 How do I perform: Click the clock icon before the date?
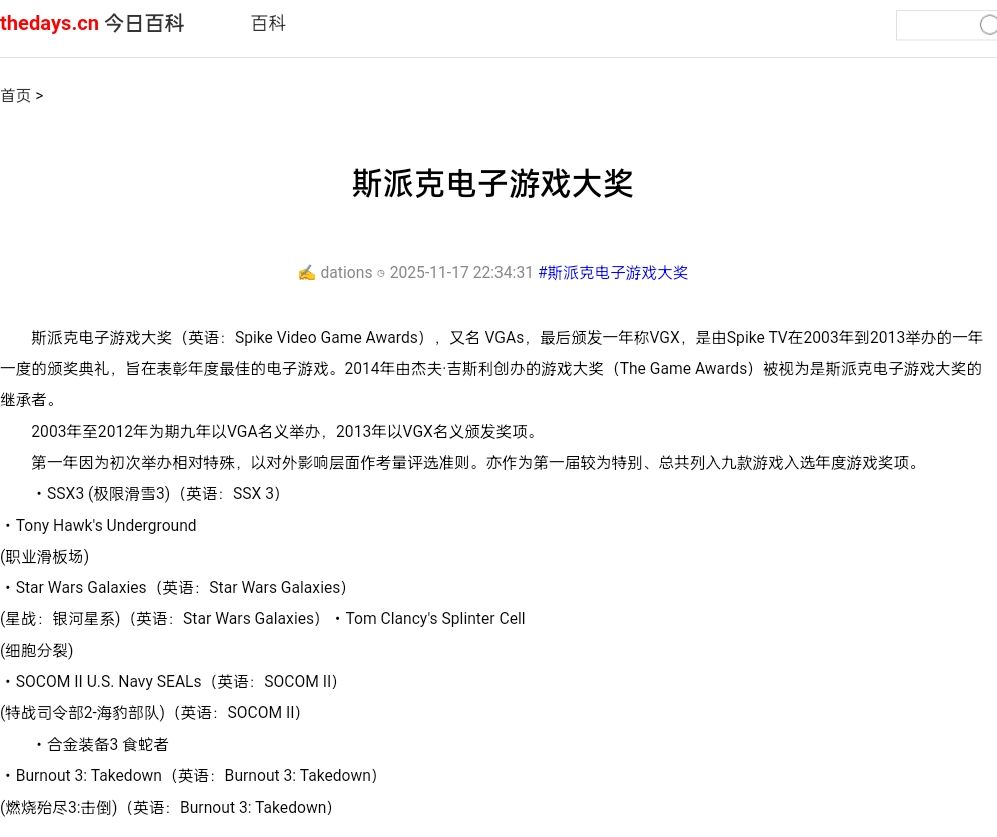point(381,273)
